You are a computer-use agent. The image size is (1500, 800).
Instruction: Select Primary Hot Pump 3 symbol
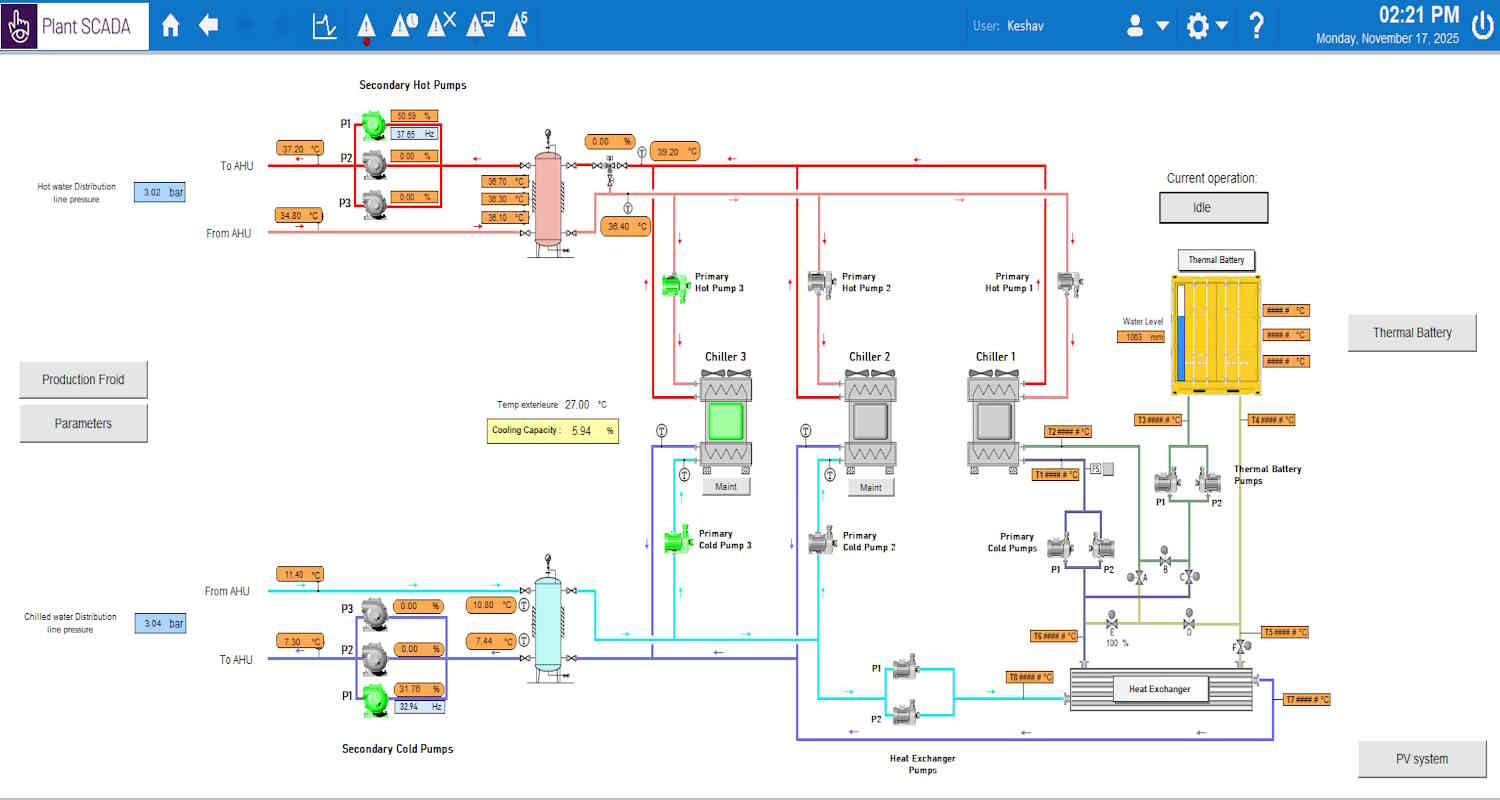point(676,286)
